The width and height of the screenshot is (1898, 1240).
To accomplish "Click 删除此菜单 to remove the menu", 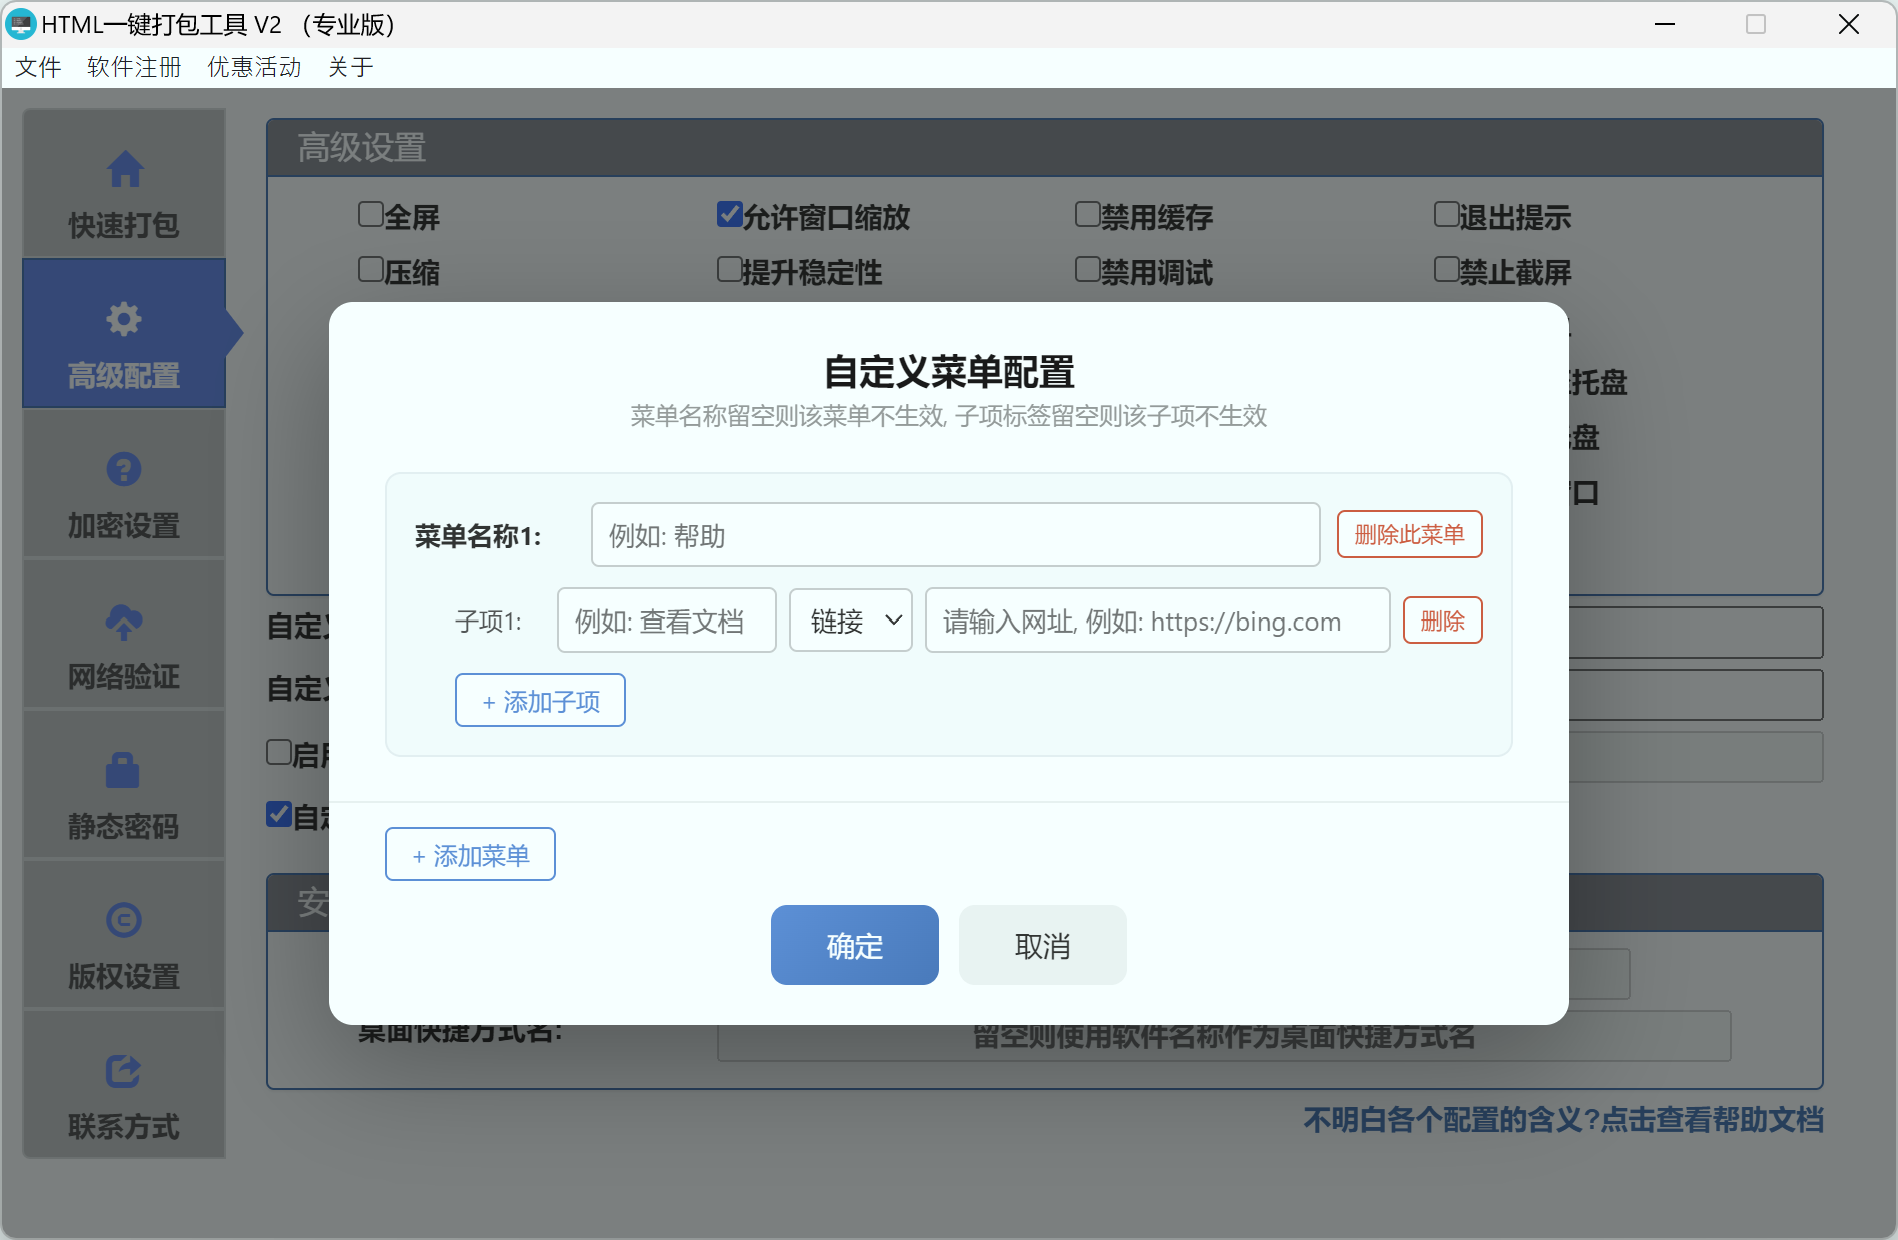I will click(1409, 534).
